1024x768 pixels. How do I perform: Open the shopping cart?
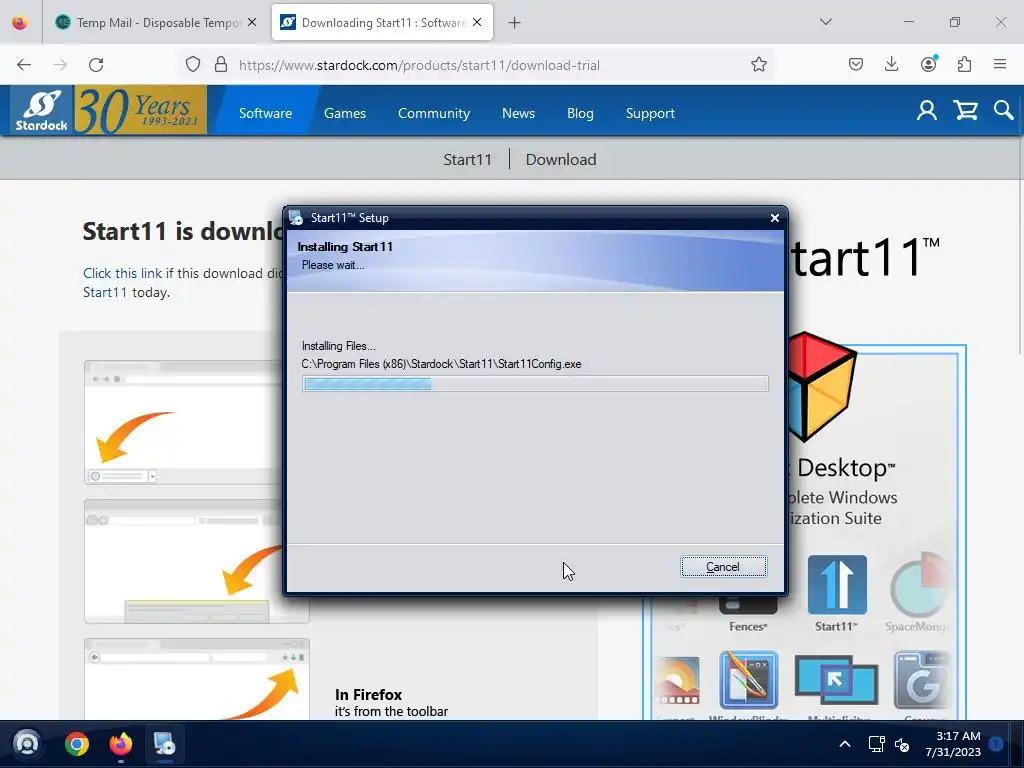pyautogui.click(x=965, y=110)
